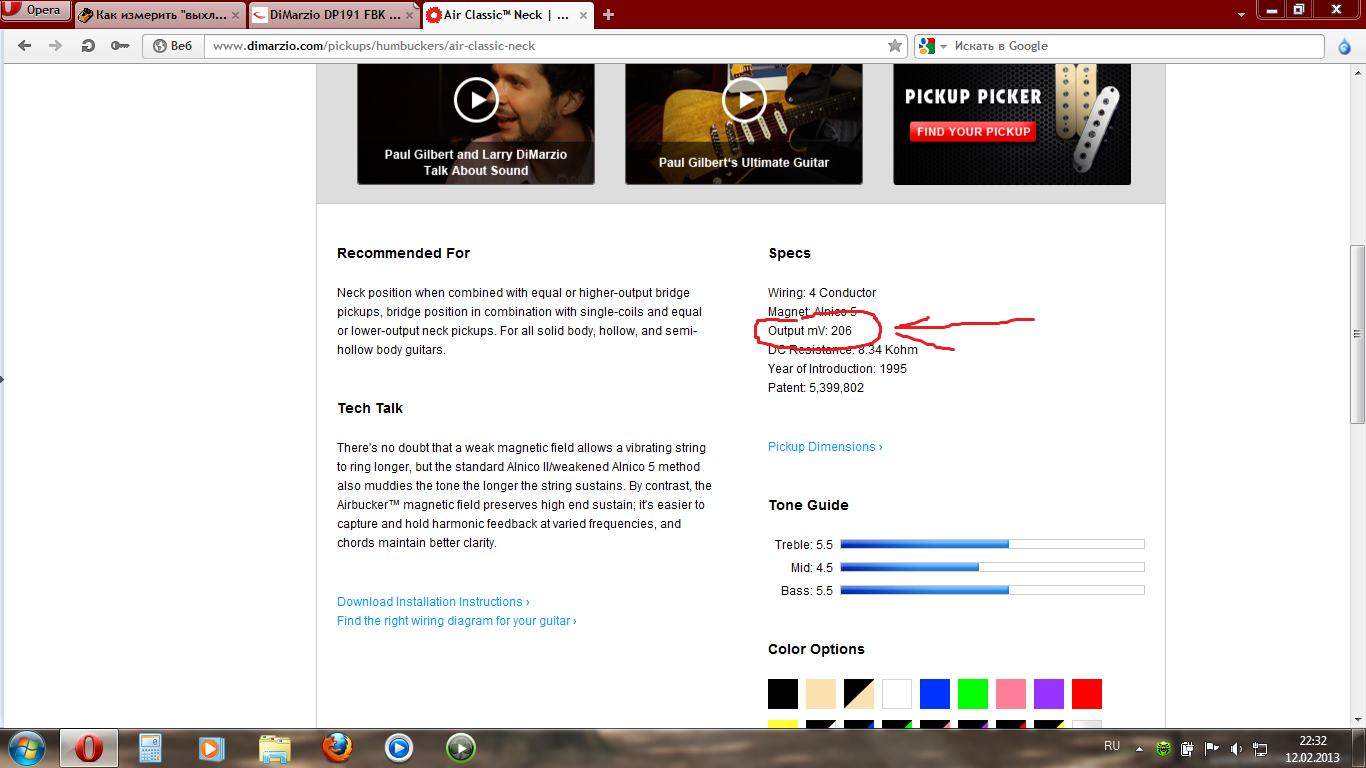
Task: Click the Treble 5.5 tone bar
Action: (992, 544)
